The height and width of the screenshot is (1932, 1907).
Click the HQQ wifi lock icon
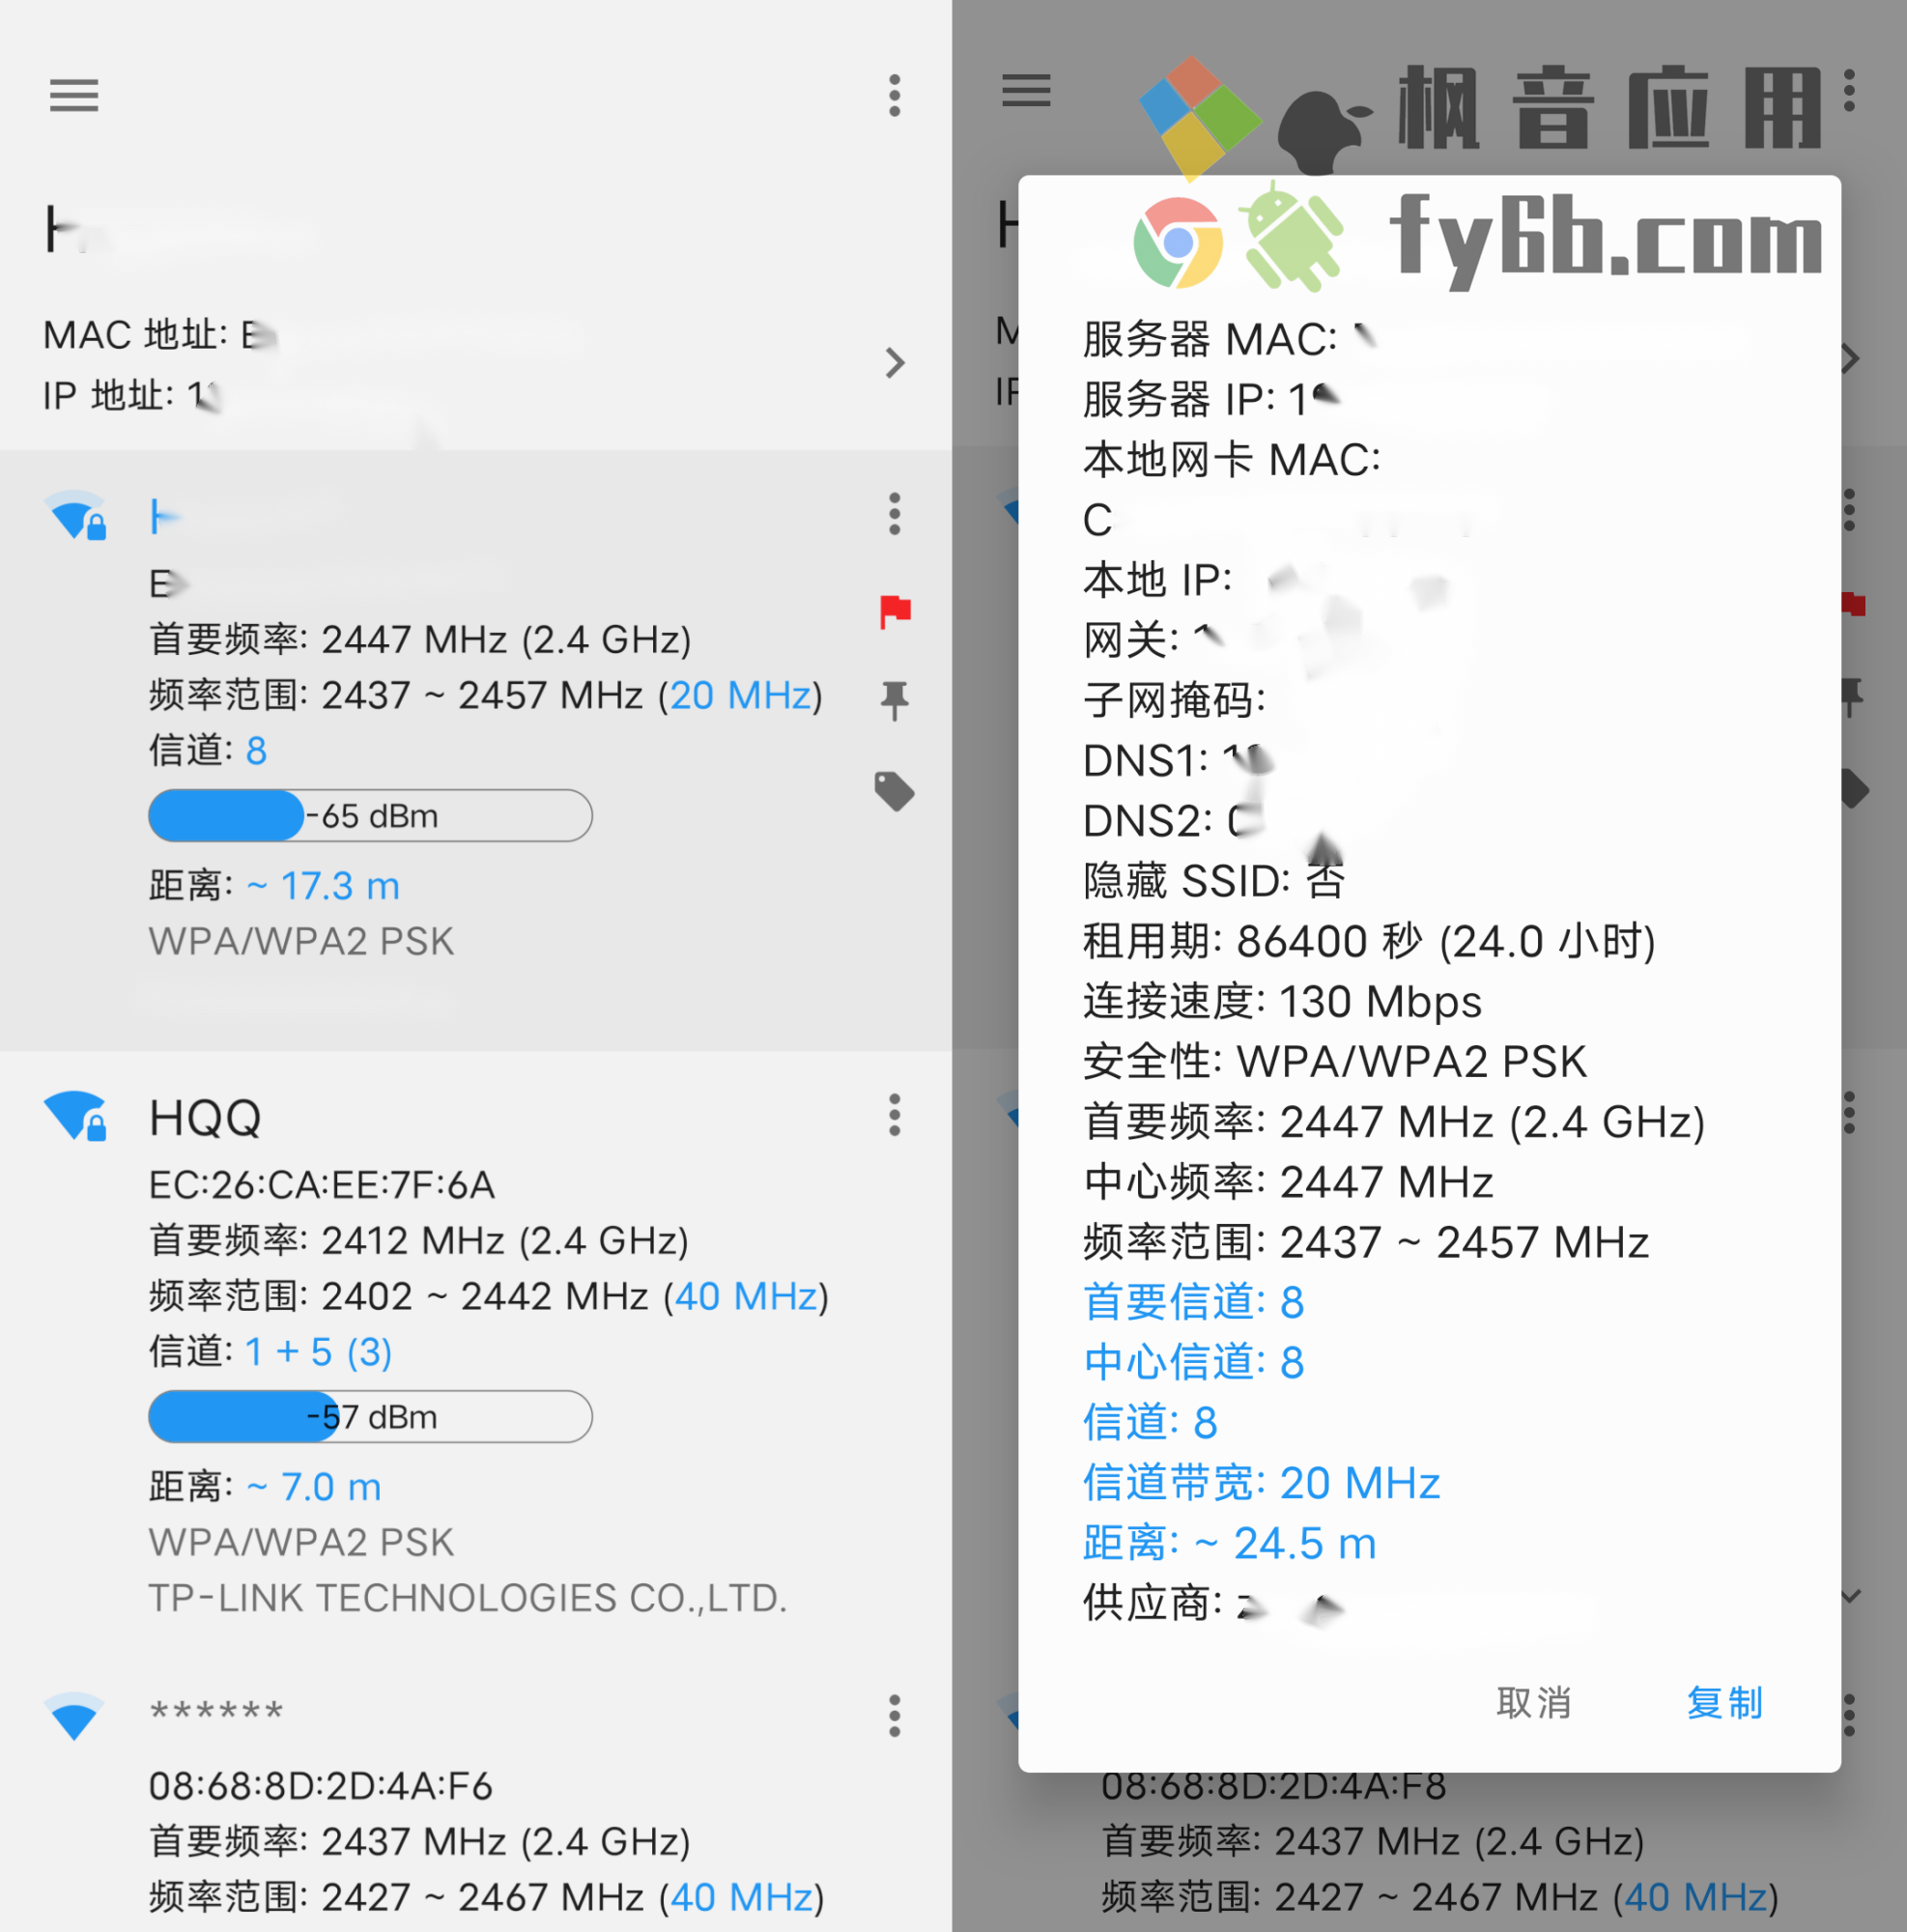75,1116
